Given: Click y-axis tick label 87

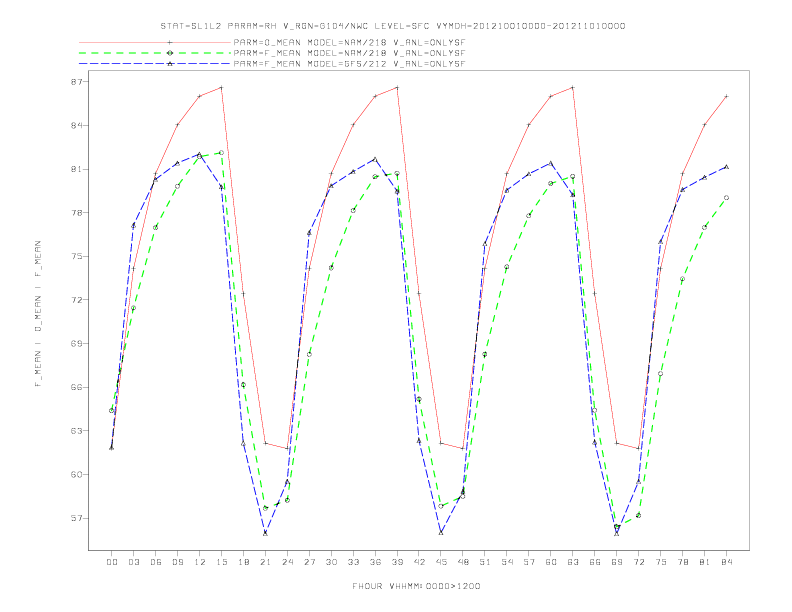Looking at the screenshot, I should (76, 82).
